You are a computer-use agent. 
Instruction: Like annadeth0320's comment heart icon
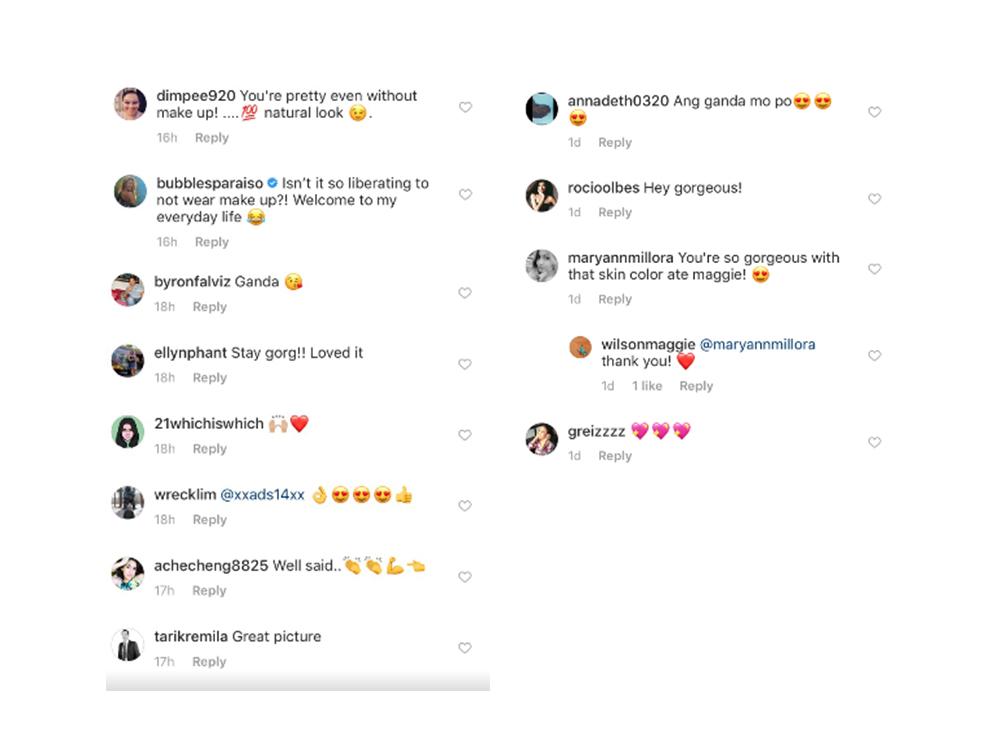coord(874,112)
